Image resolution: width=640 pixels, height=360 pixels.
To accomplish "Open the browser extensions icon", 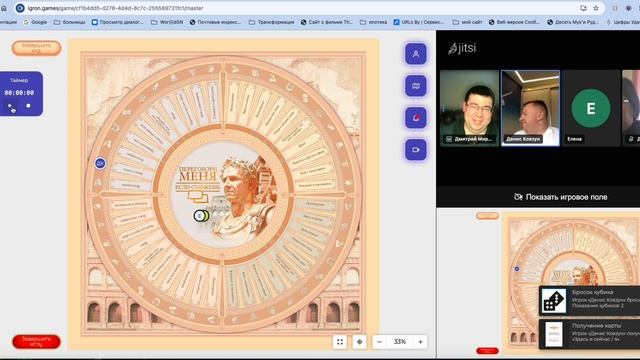I will (x=615, y=8).
